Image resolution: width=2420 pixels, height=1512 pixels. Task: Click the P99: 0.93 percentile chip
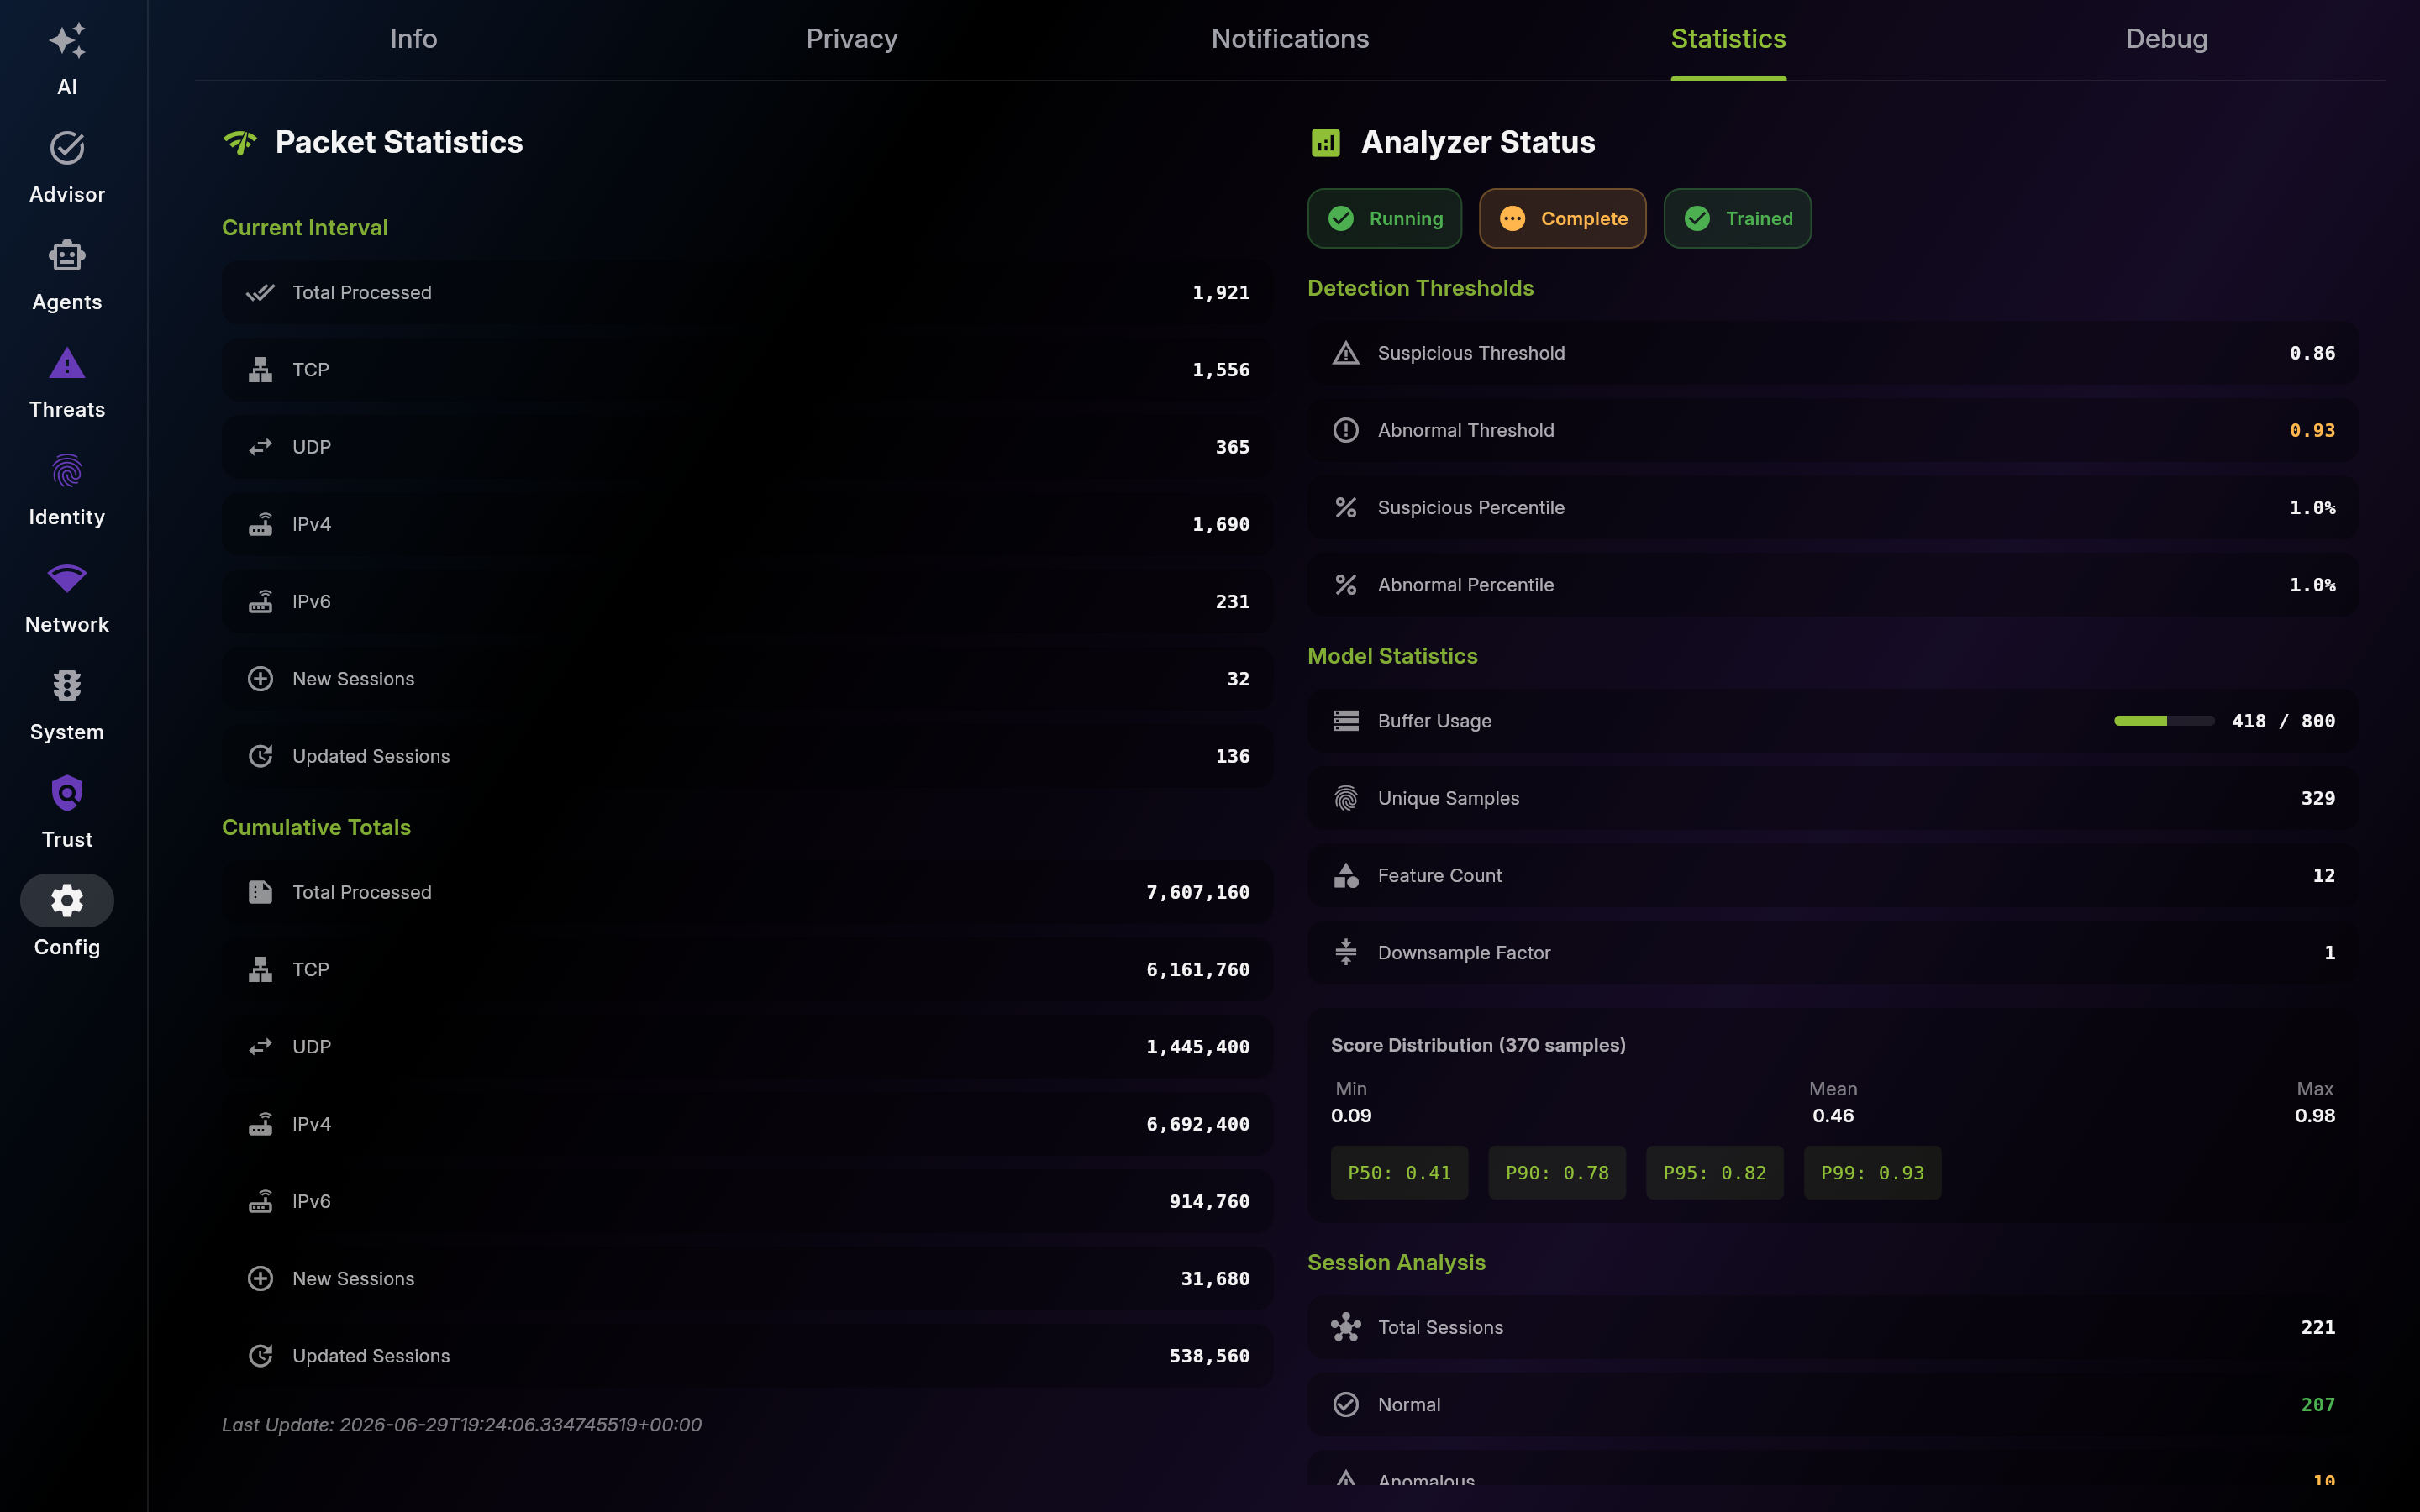[x=1872, y=1173]
